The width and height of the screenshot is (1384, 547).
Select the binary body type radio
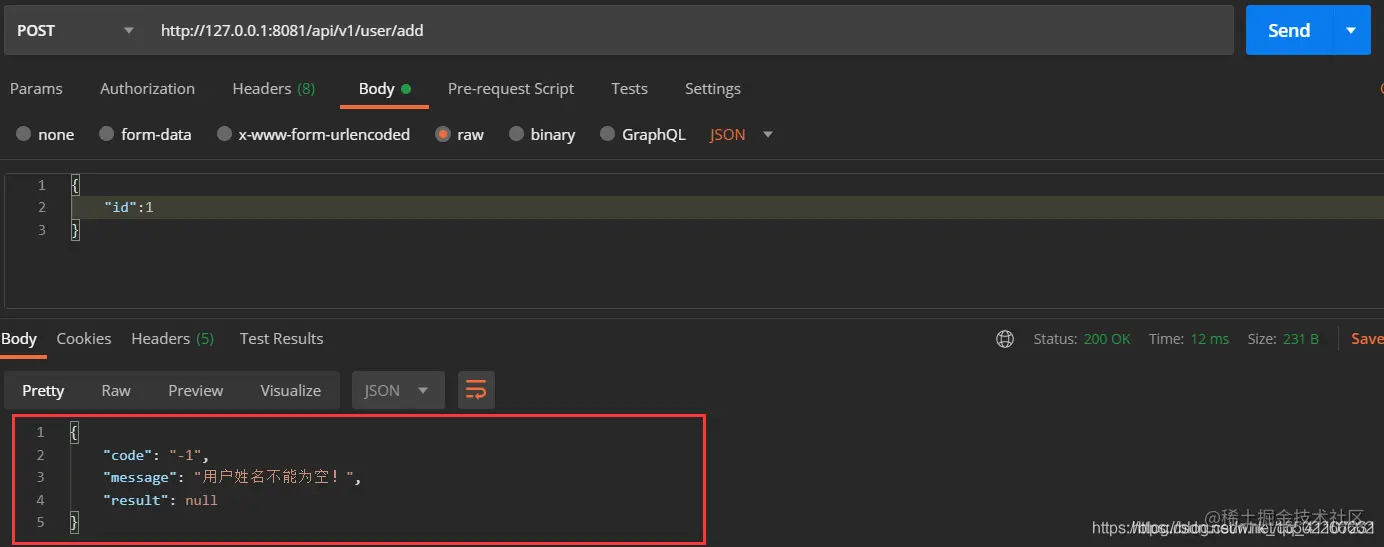click(x=516, y=134)
